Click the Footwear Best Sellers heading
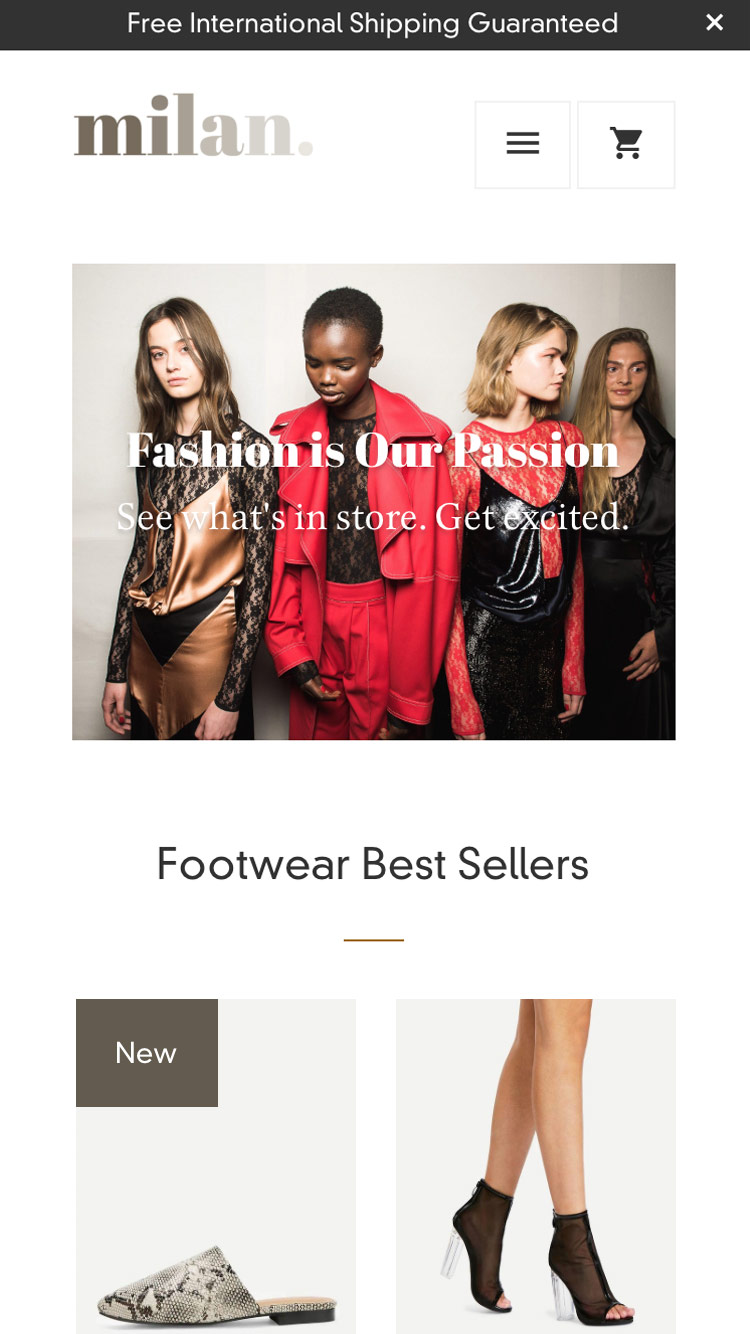 (373, 864)
